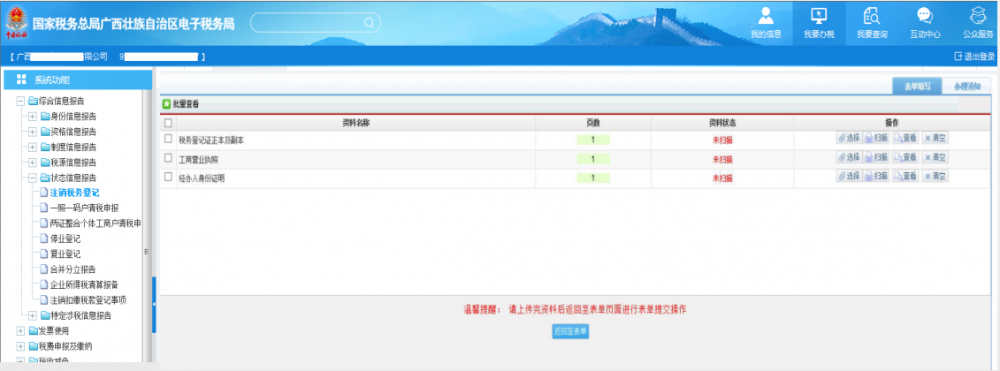Click 选择 button for 税务登记证 row

tap(849, 138)
